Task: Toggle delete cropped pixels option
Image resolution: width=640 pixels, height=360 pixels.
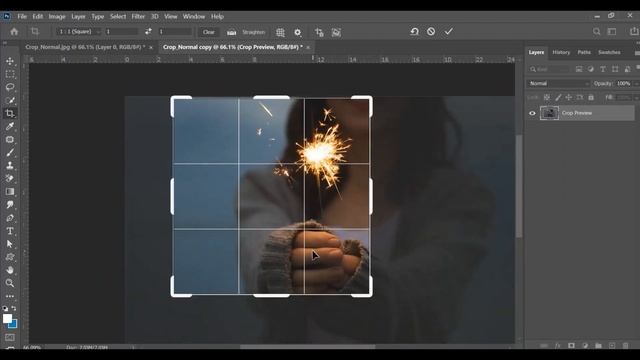Action: pyautogui.click(x=319, y=32)
